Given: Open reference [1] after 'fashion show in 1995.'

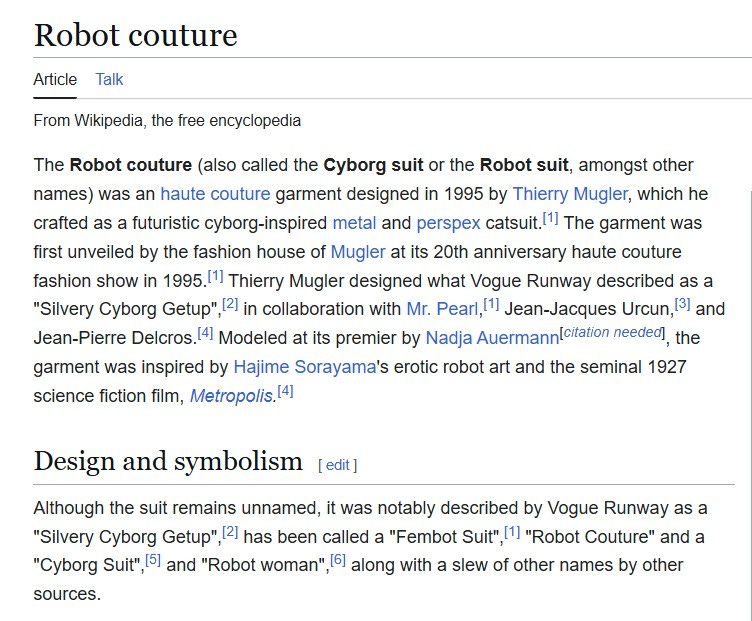Looking at the screenshot, I should point(215,276).
